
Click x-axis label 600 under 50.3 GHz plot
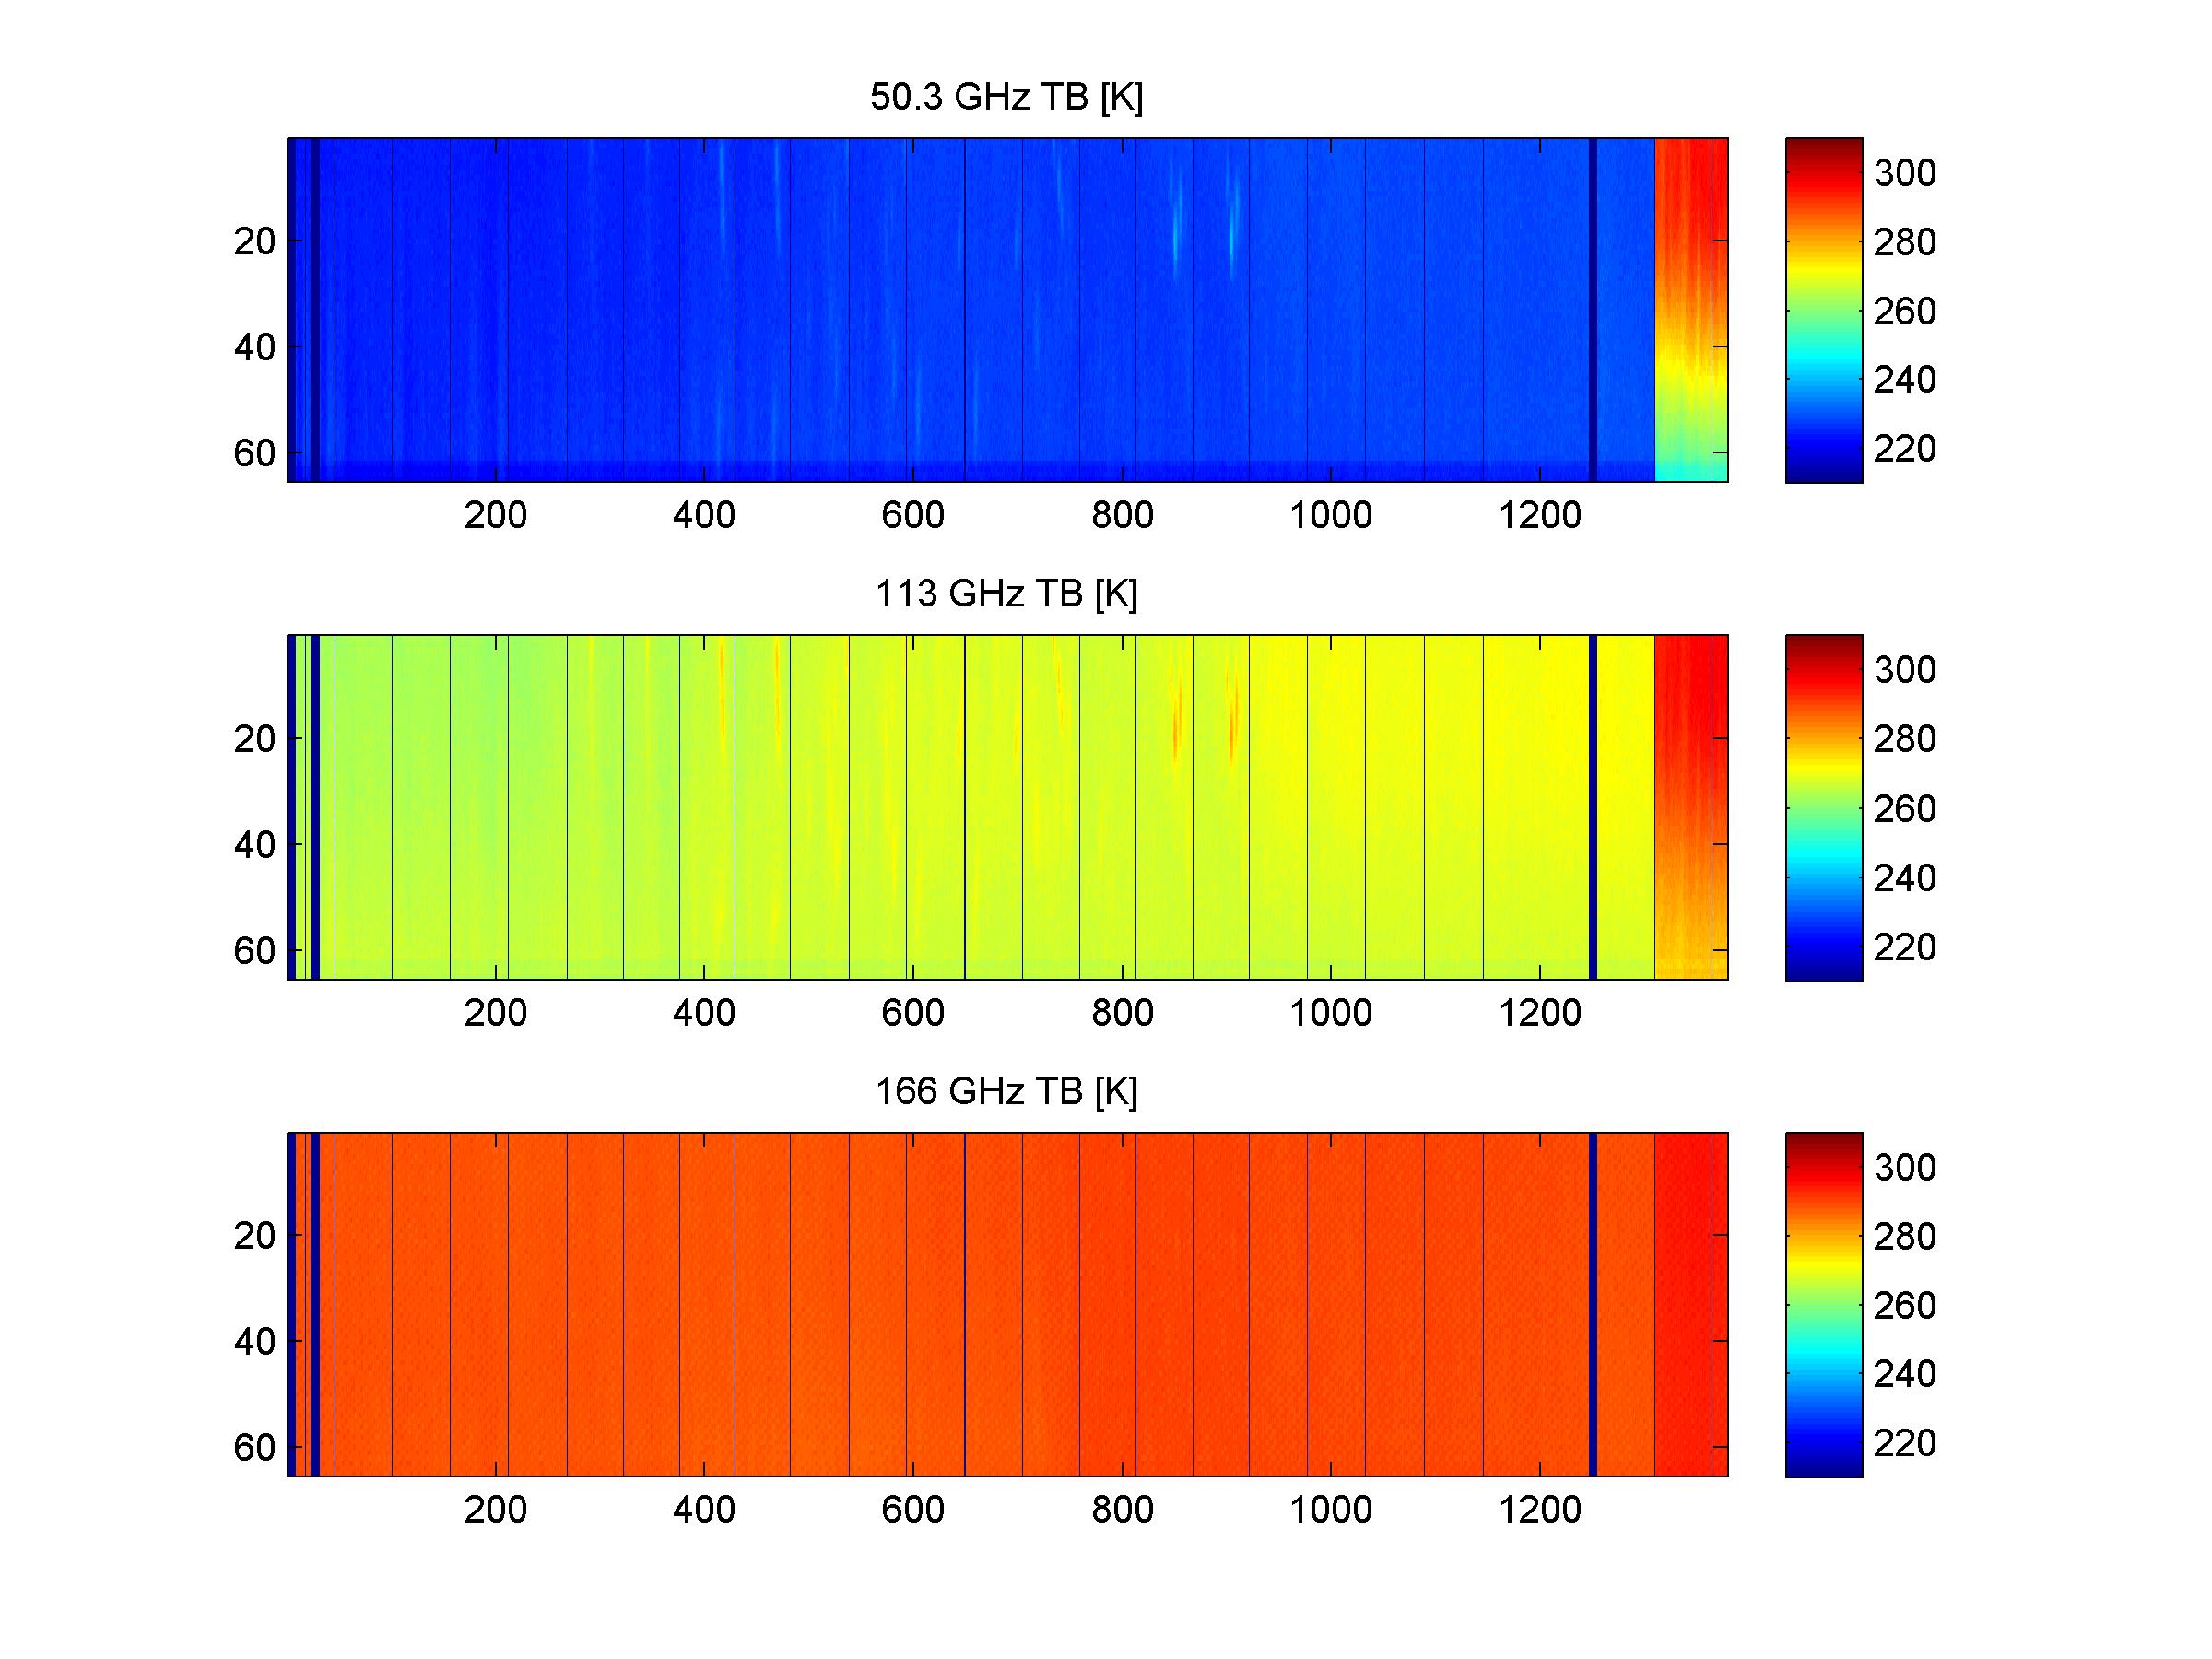click(912, 516)
